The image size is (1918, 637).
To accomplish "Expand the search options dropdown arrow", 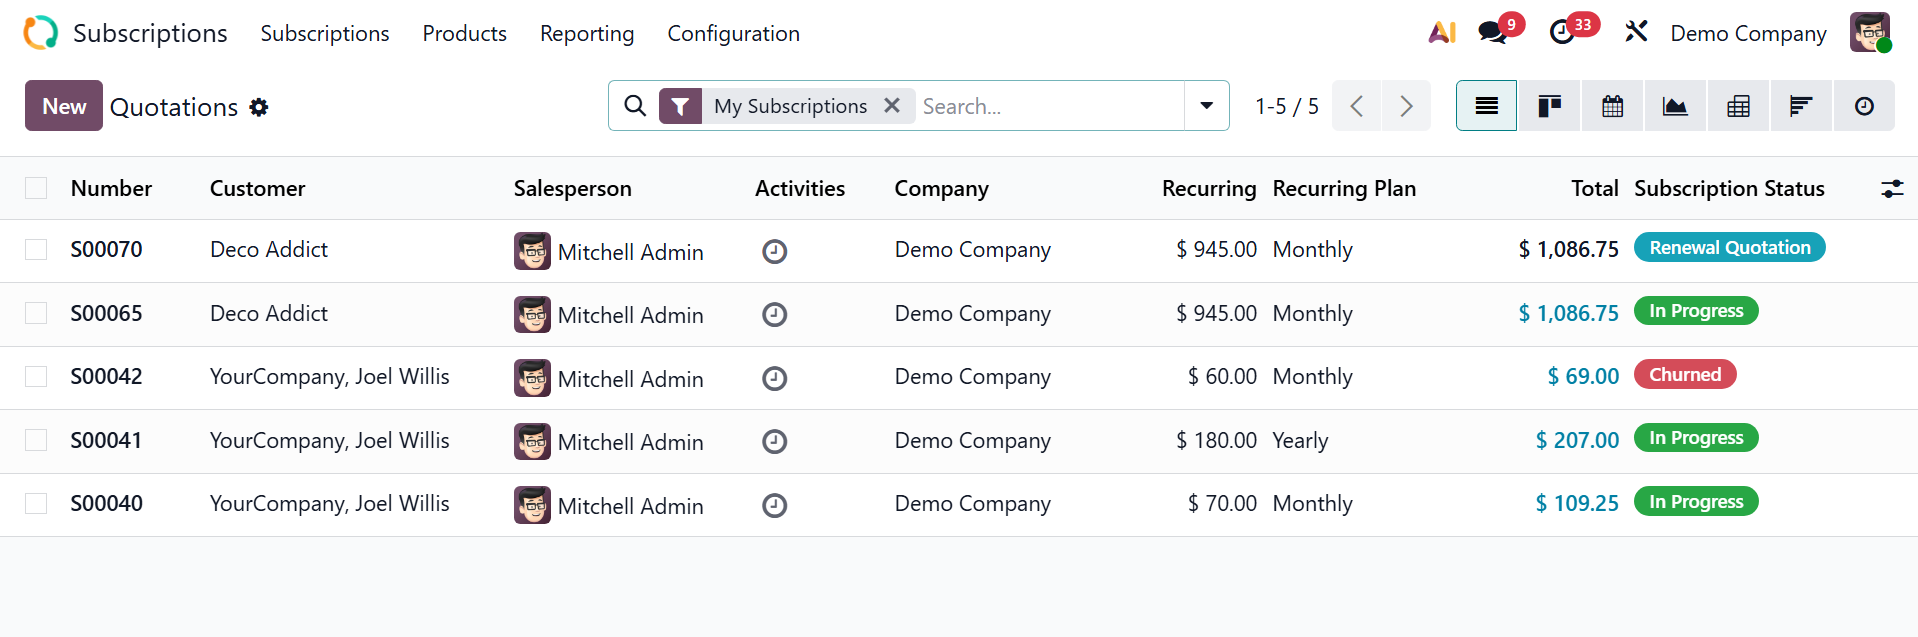I will coord(1206,106).
